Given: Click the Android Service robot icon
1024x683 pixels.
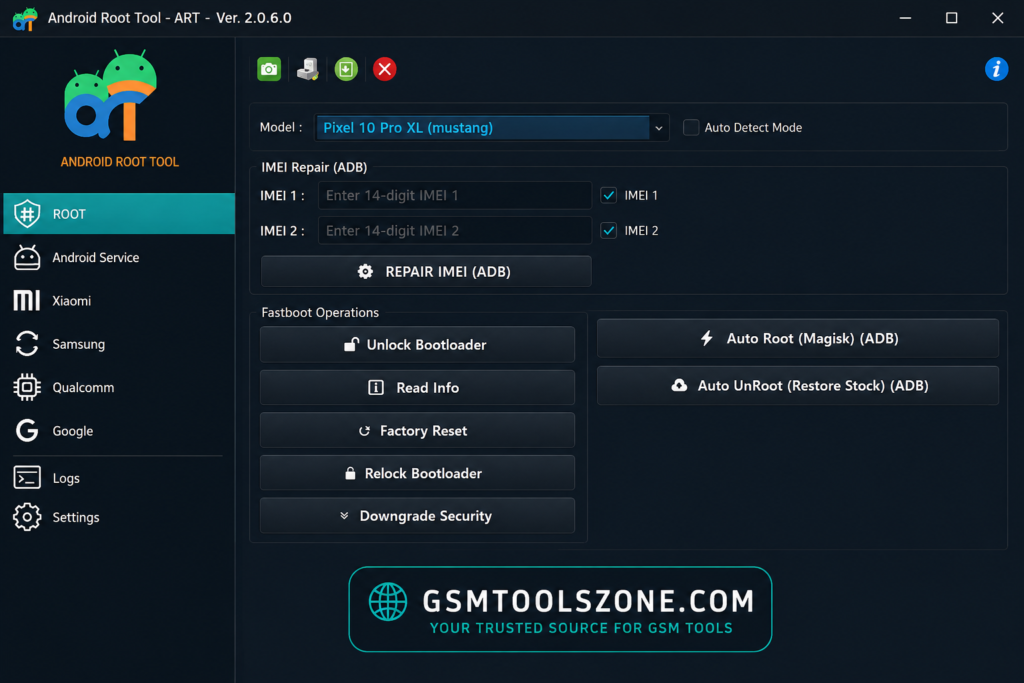Looking at the screenshot, I should pos(27,257).
